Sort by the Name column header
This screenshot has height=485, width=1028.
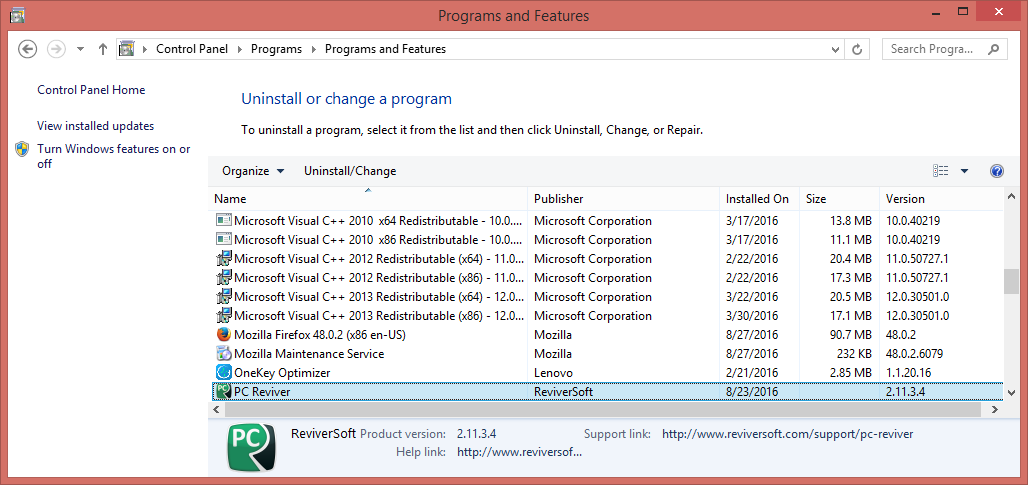tap(368, 199)
